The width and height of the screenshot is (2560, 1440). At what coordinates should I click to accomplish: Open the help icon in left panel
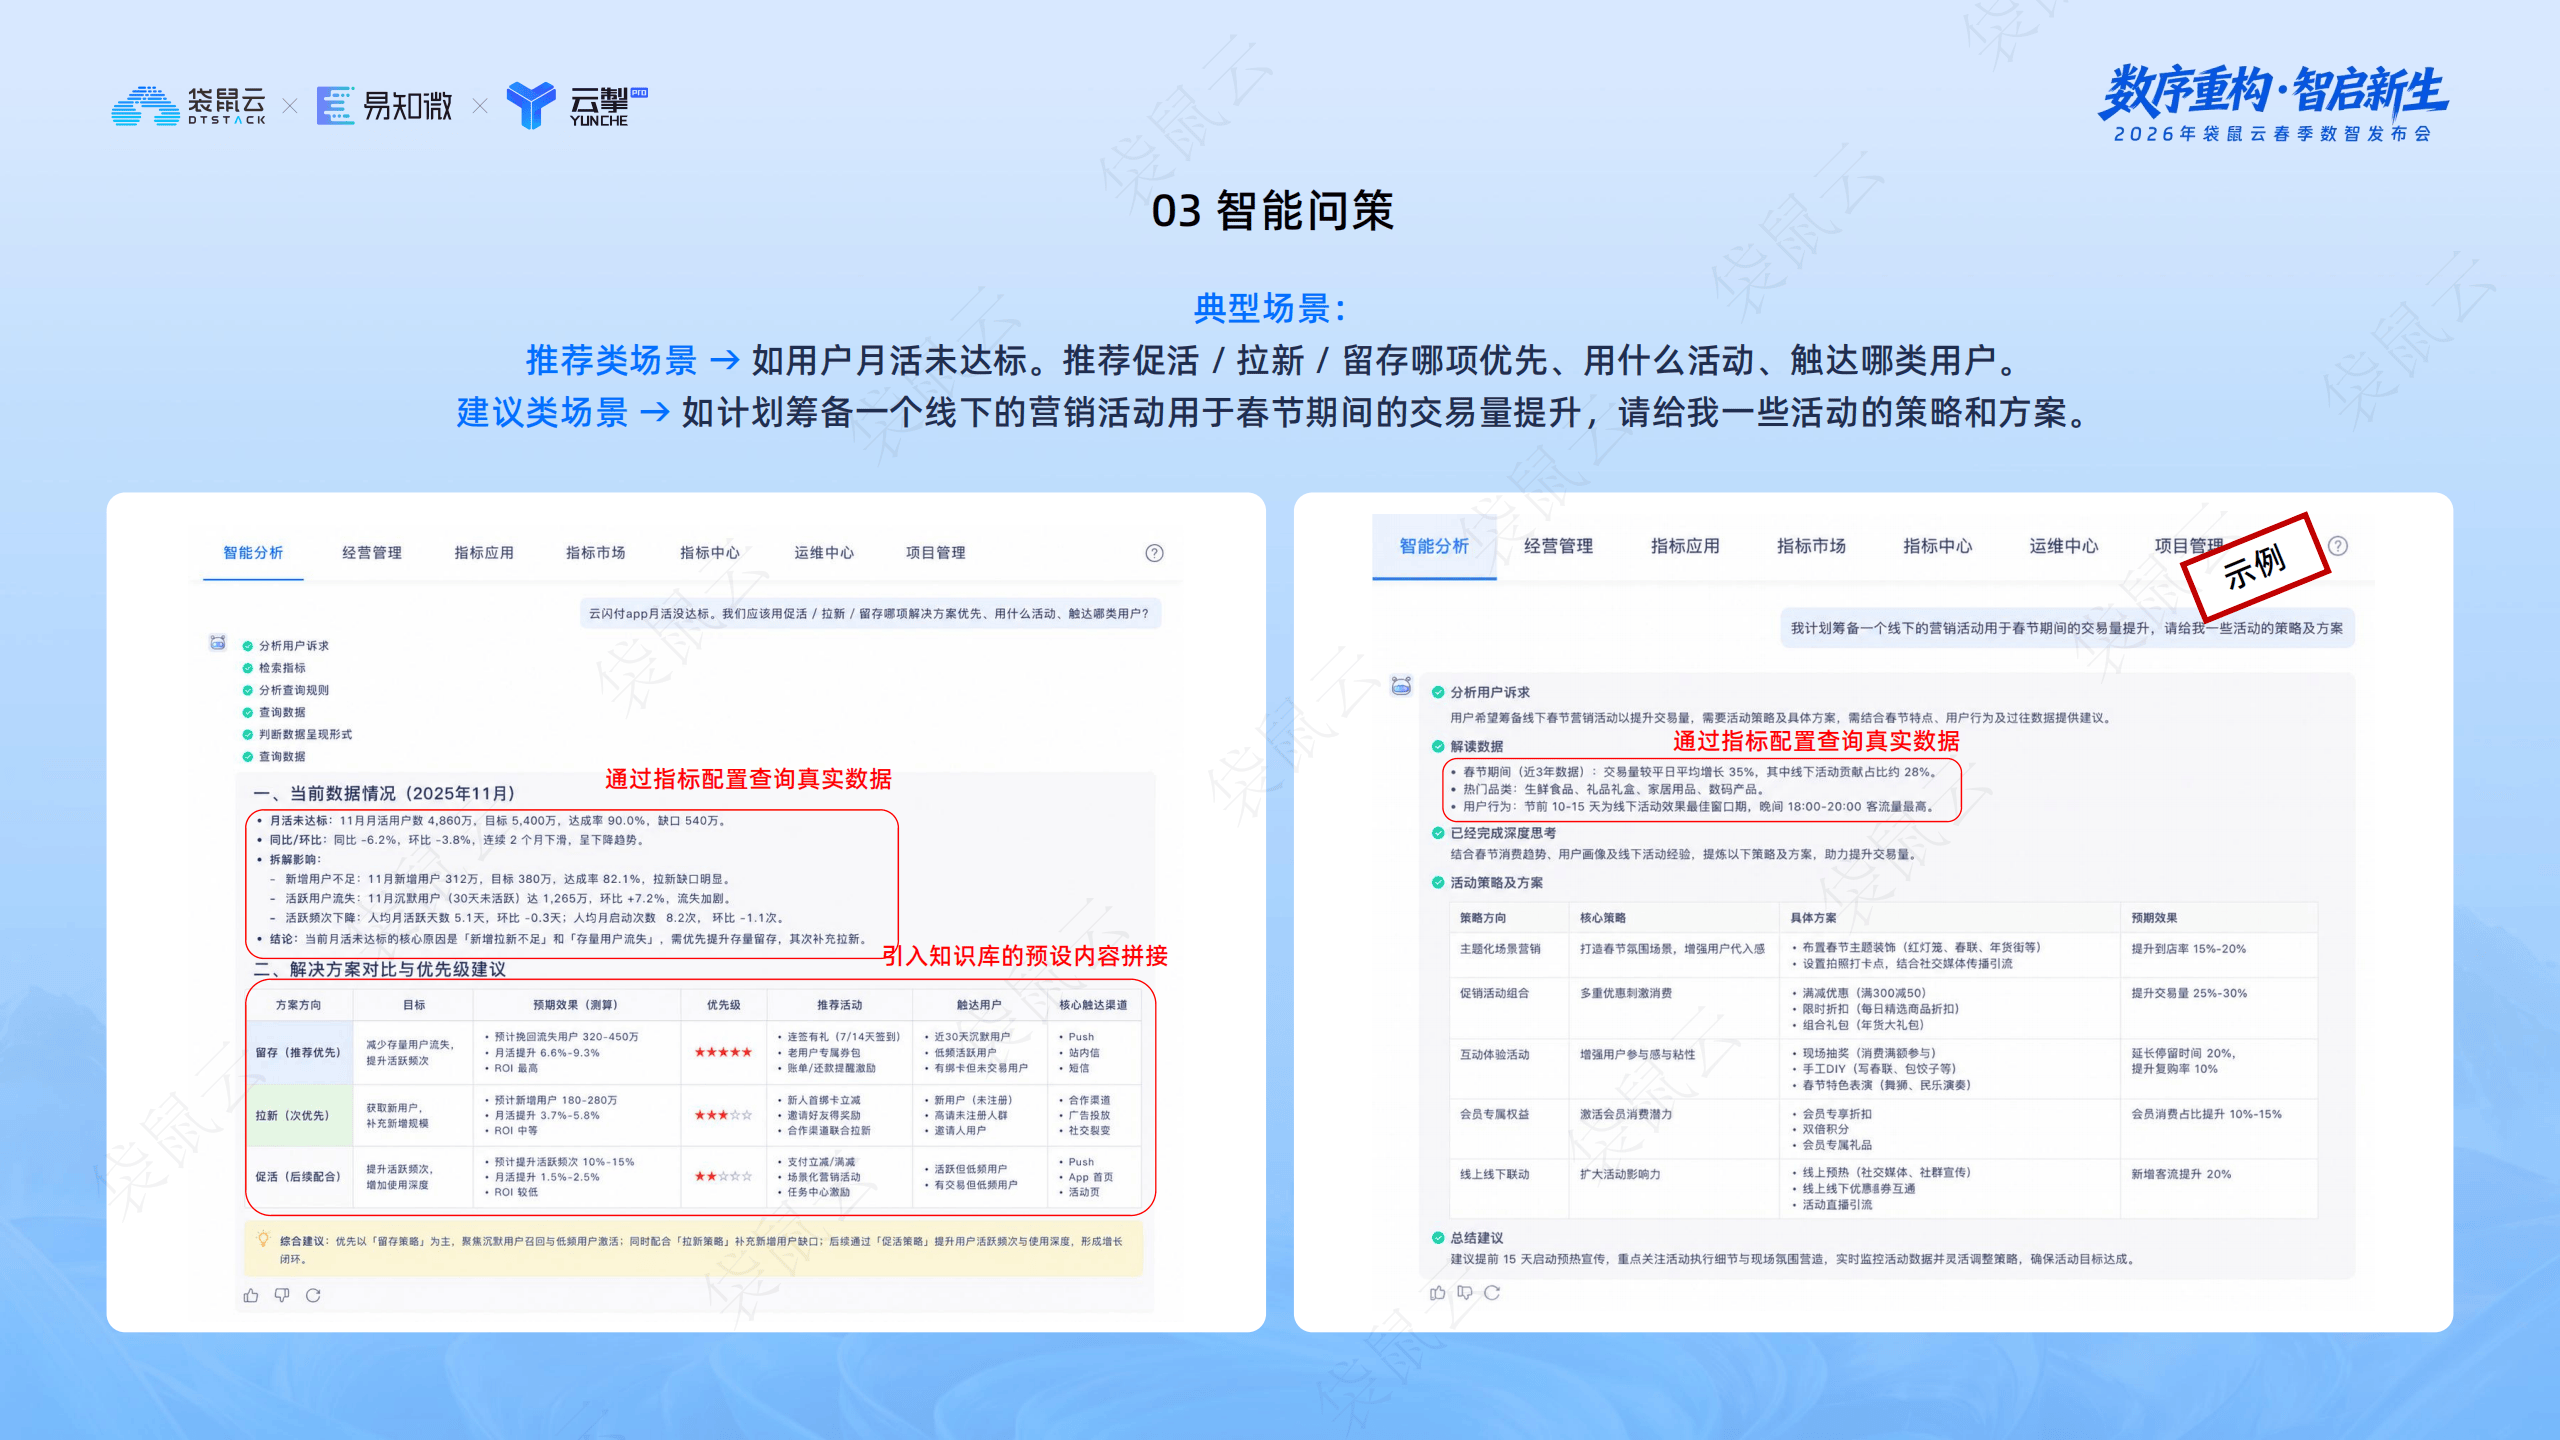[x=1154, y=553]
